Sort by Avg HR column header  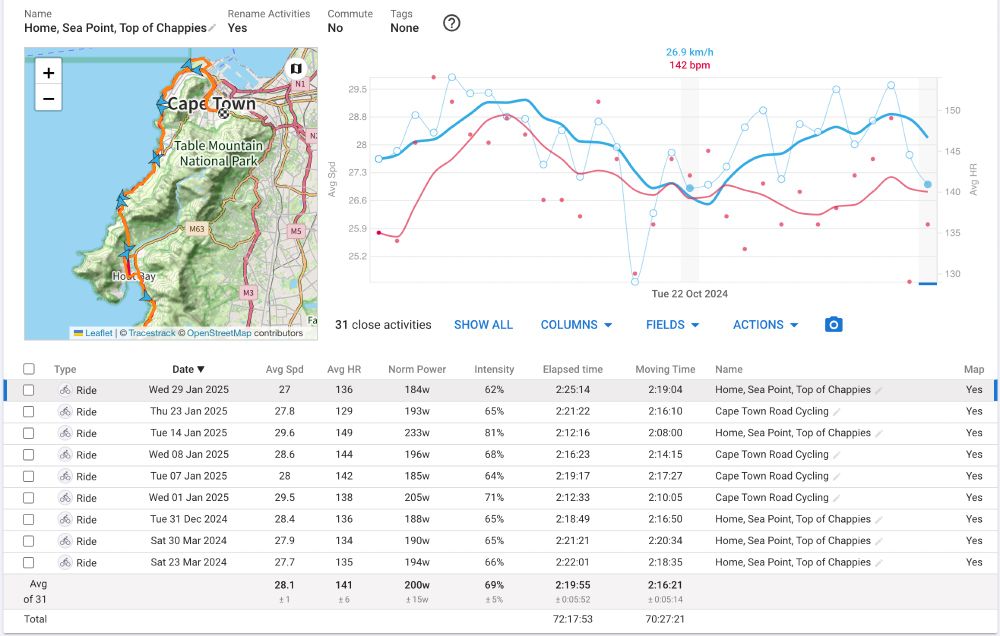click(x=344, y=369)
